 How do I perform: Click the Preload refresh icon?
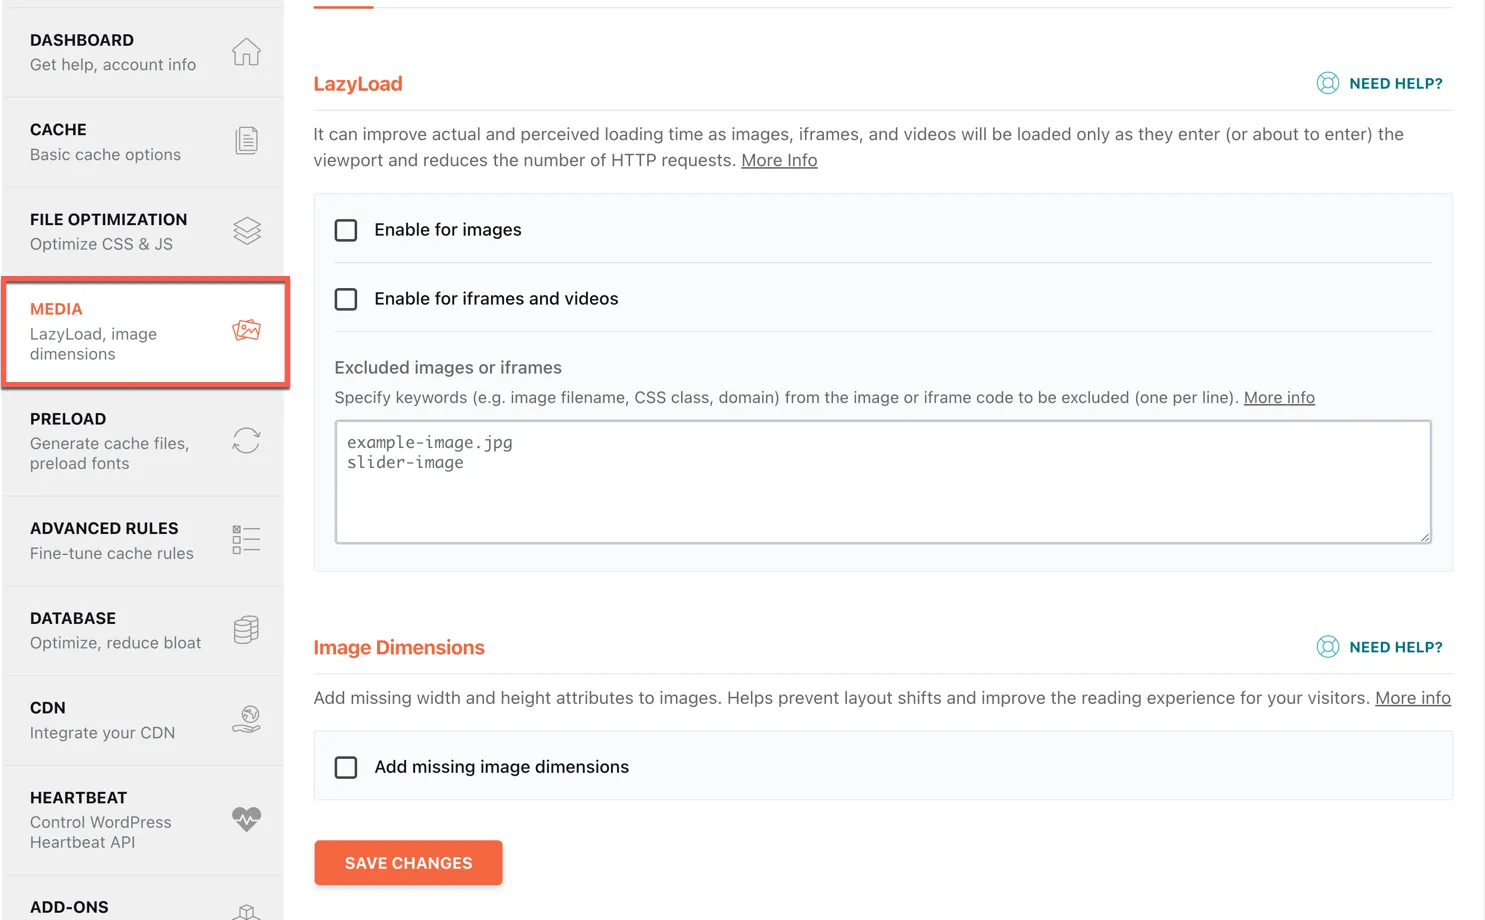pos(246,441)
